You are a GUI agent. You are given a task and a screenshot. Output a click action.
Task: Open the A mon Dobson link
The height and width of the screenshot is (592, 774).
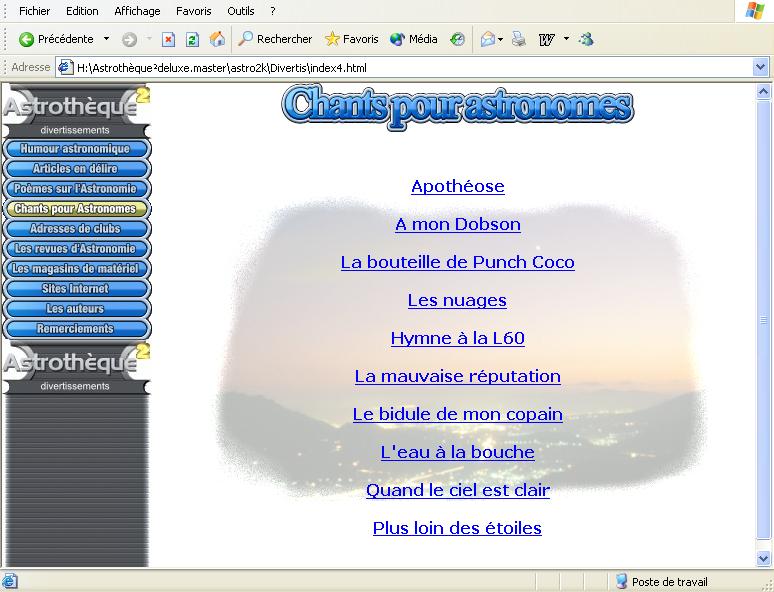(458, 224)
